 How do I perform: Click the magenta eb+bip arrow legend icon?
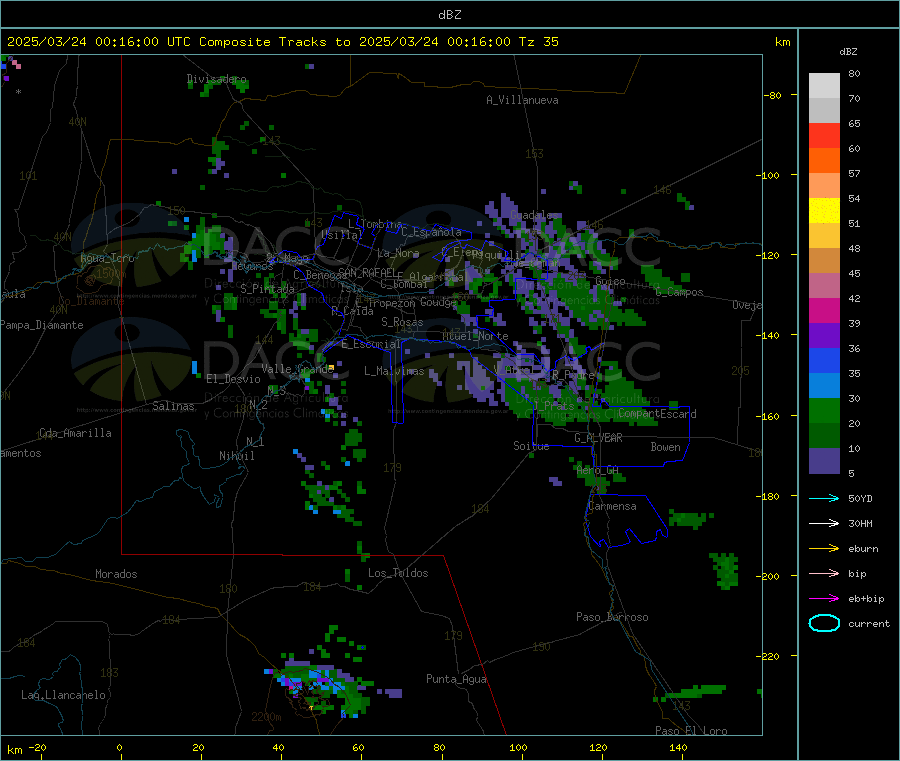pos(824,598)
